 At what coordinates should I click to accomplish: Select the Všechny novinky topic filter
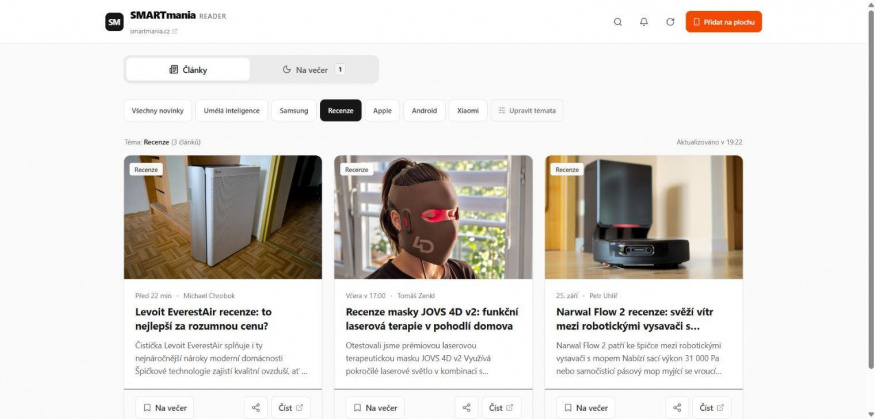click(157, 110)
